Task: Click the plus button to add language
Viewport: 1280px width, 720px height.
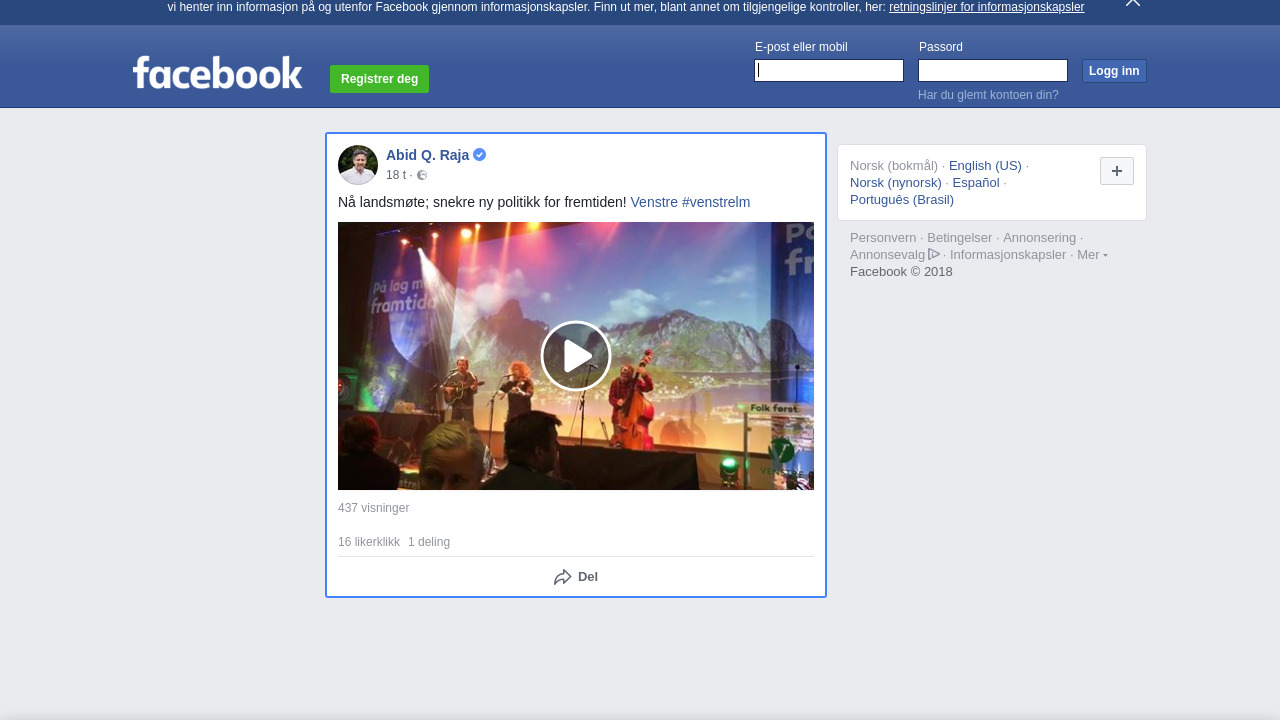Action: pos(1117,171)
